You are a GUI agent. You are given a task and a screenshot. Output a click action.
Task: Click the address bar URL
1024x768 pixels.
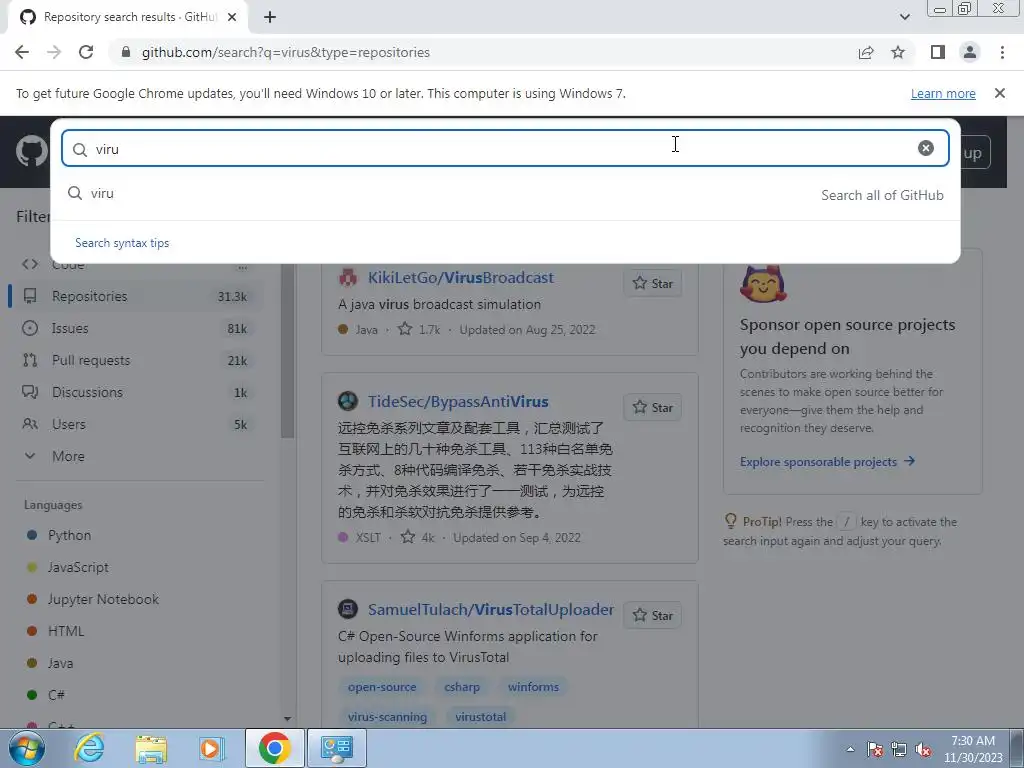(x=285, y=52)
